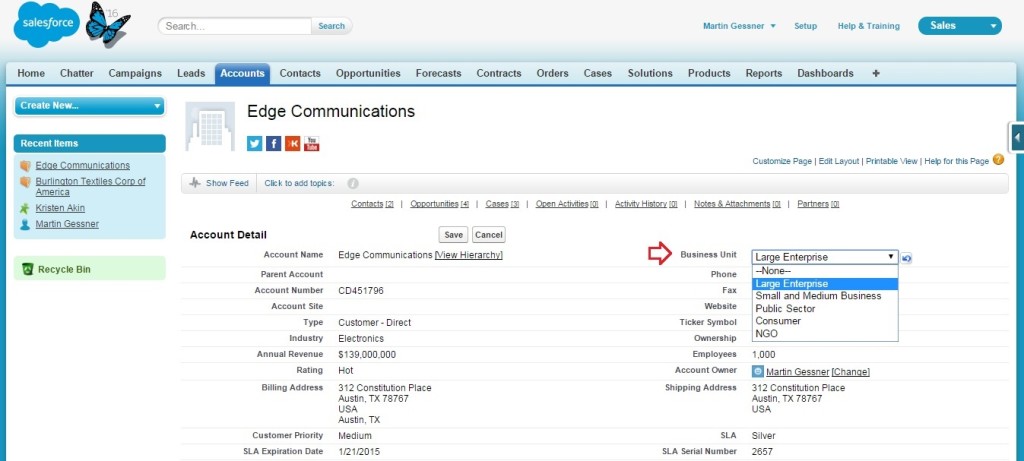The width and height of the screenshot is (1024, 461).
Task: Jump to Open Activities link
Action: click(567, 204)
